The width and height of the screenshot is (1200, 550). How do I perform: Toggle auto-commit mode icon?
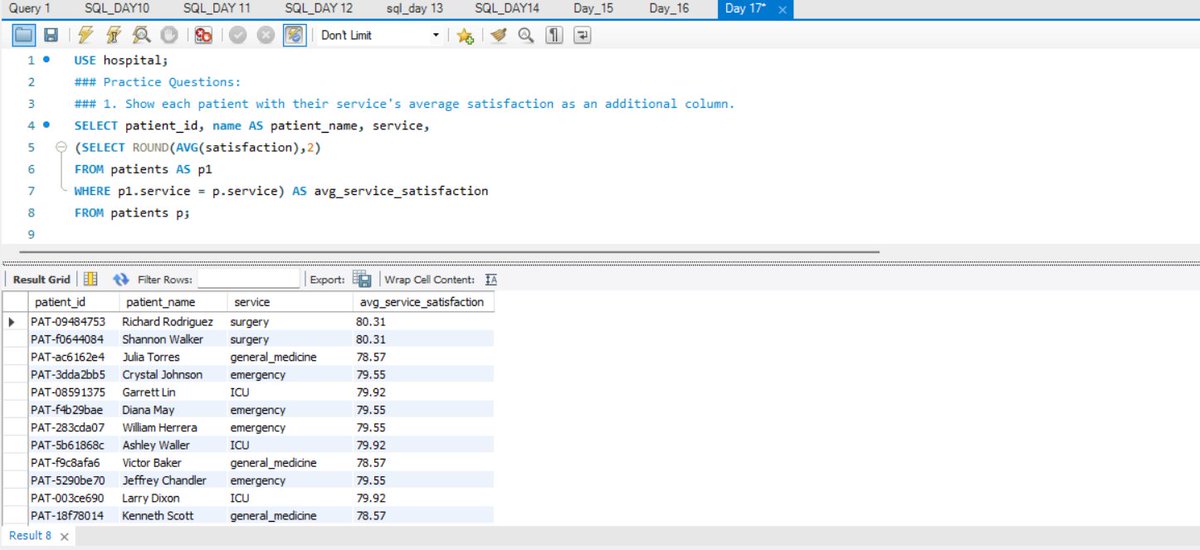(x=294, y=35)
